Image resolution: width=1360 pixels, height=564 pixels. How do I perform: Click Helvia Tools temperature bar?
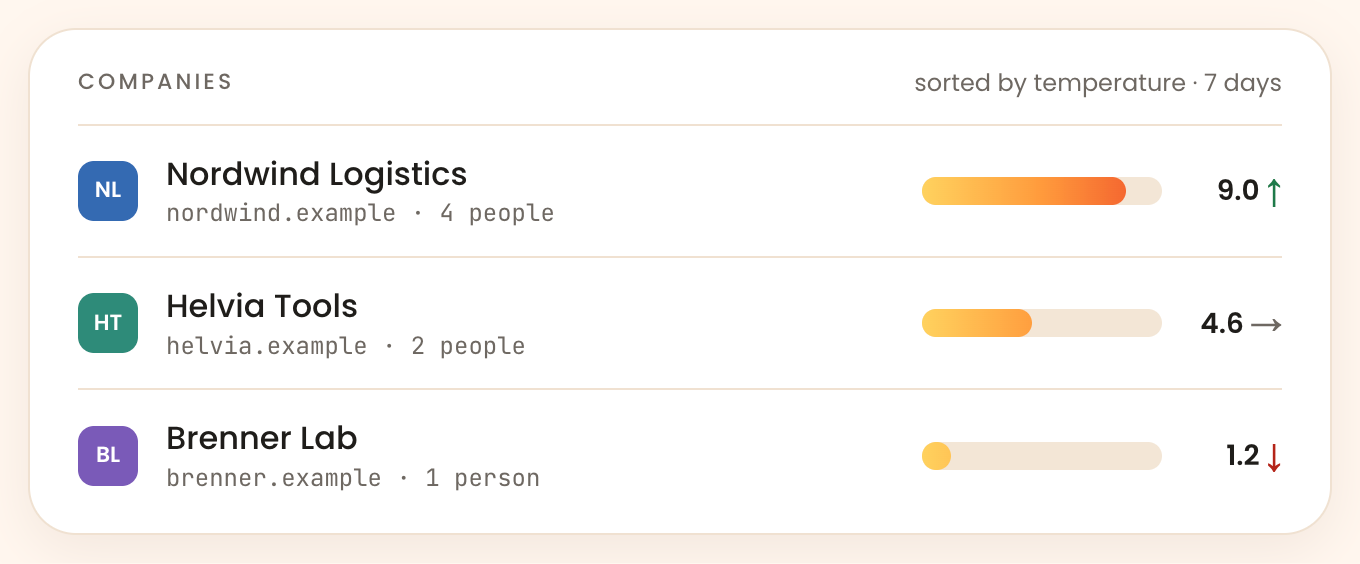pos(1041,323)
